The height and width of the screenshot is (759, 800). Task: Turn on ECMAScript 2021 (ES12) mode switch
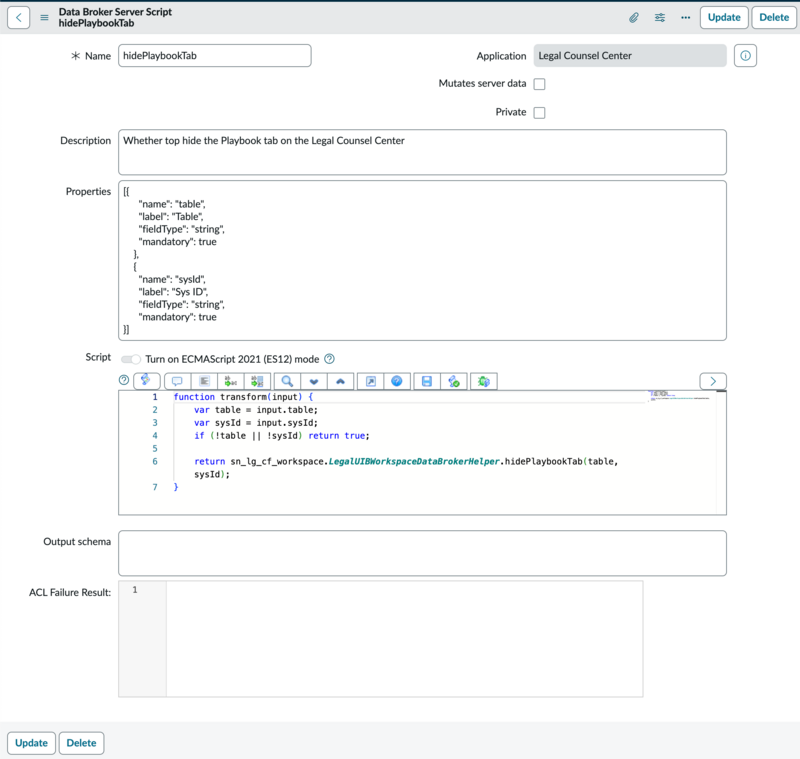click(x=131, y=359)
